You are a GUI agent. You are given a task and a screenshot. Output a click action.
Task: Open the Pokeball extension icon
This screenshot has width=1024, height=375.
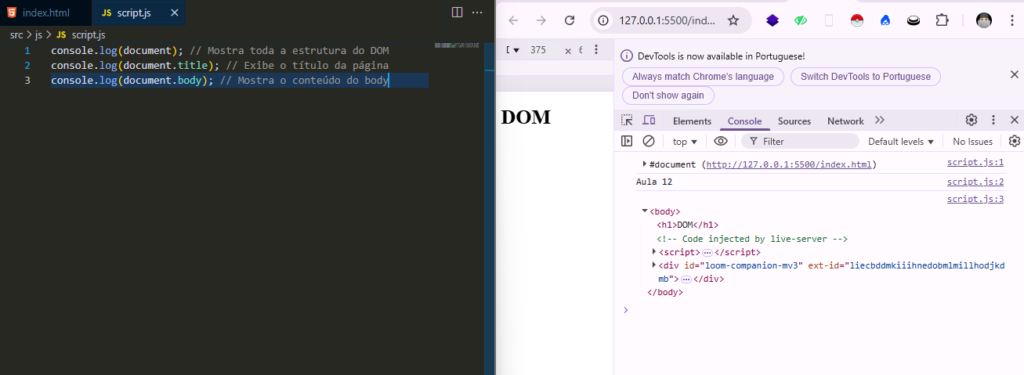tap(857, 20)
